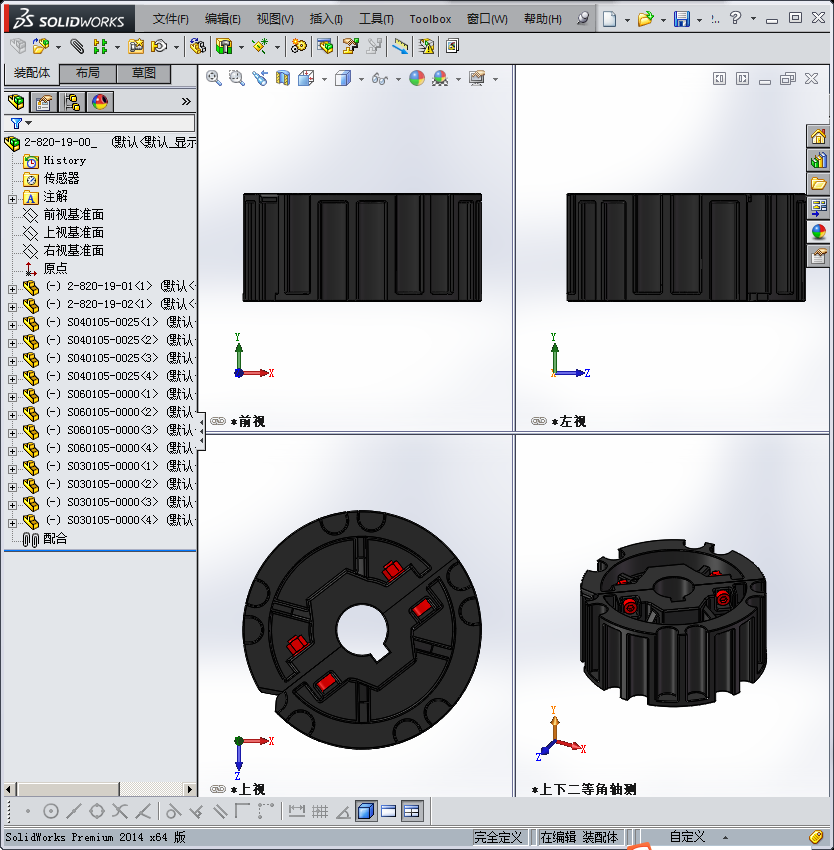Open the PropertyManager tab icon
The image size is (834, 850).
click(x=44, y=101)
